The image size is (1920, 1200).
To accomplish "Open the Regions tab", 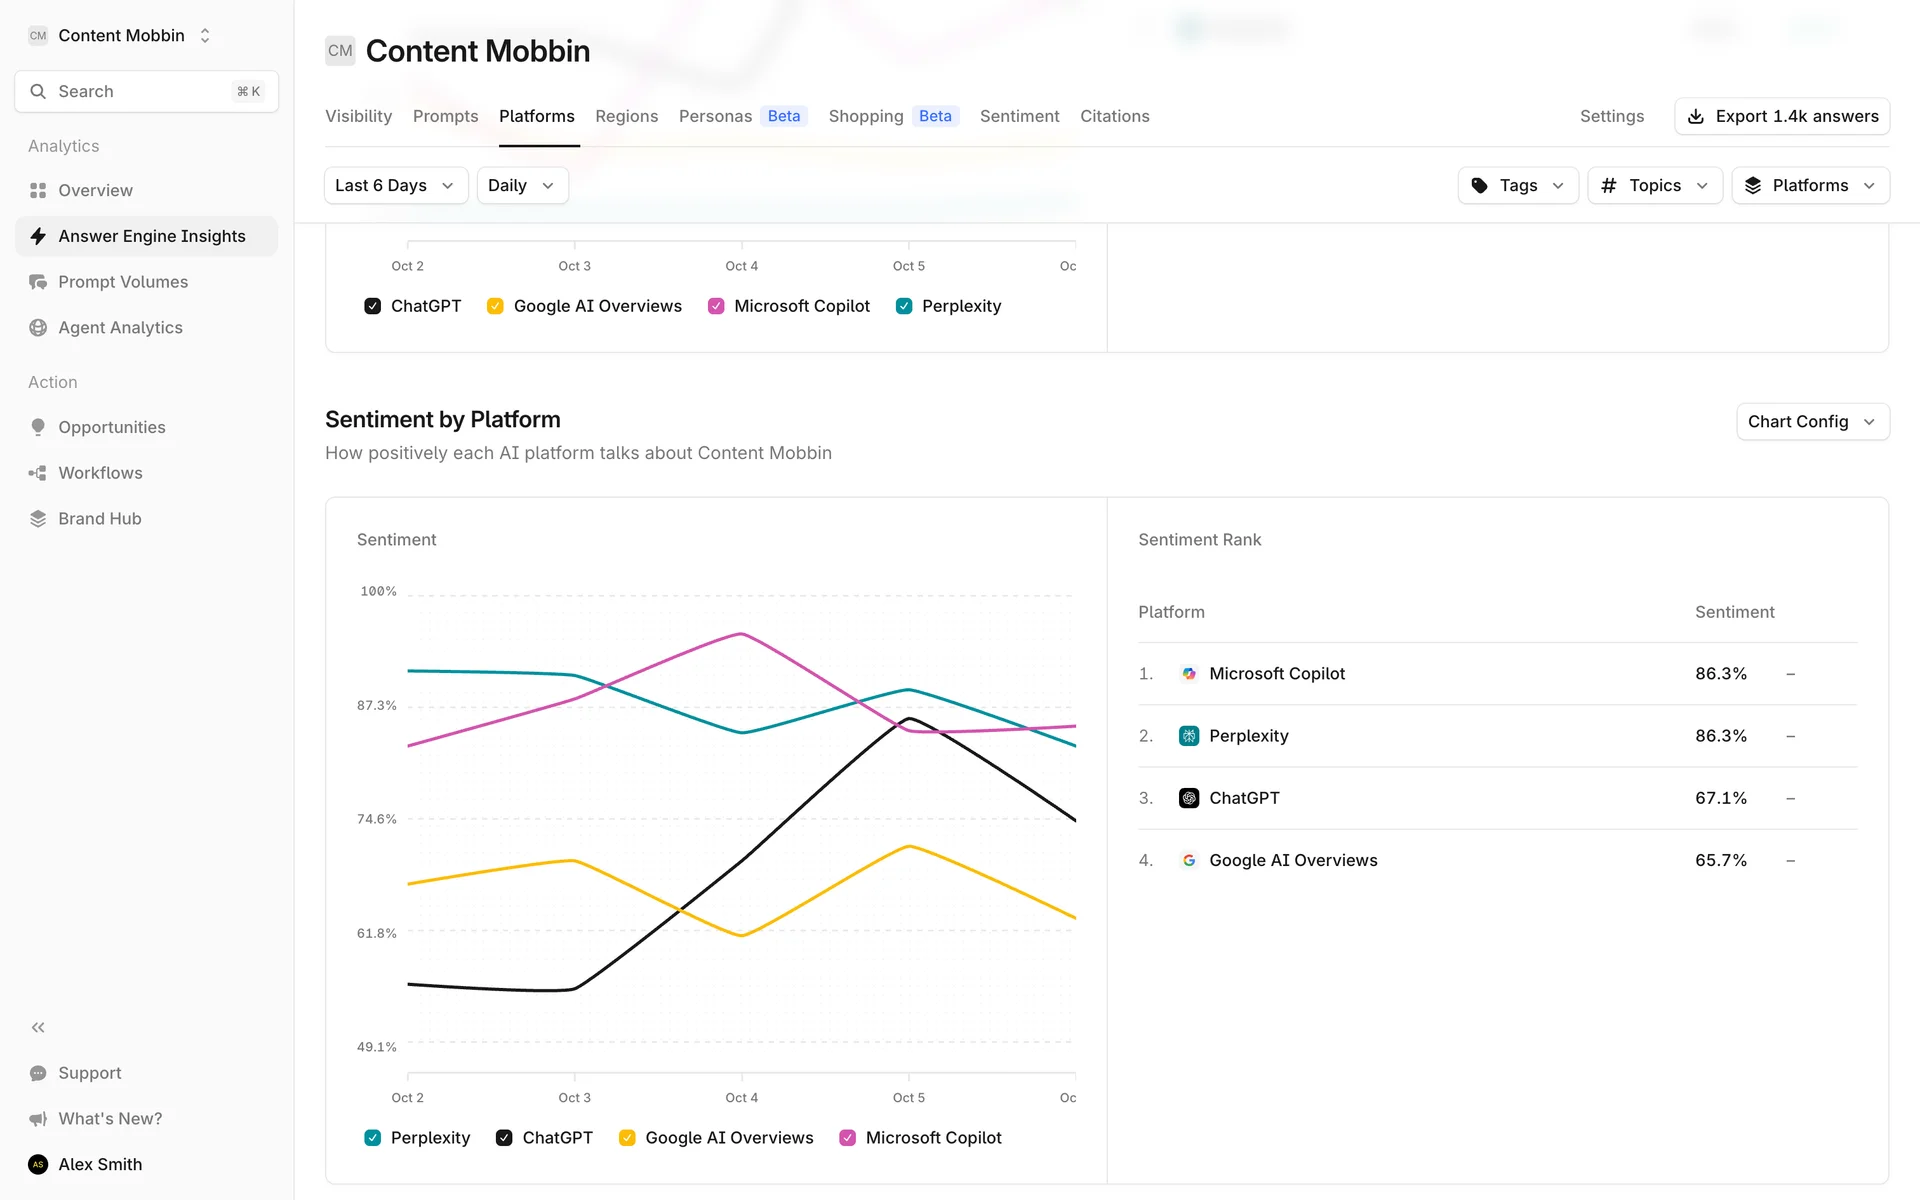I will click(626, 116).
